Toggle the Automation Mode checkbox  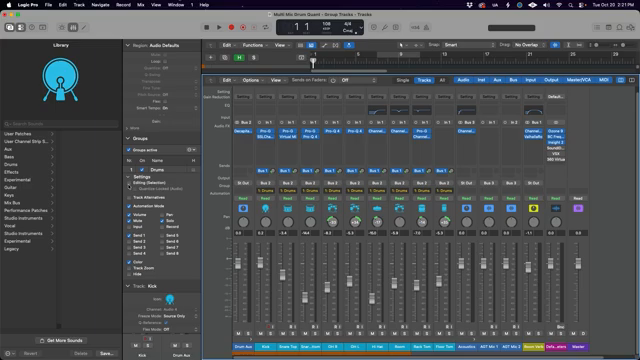[129, 206]
